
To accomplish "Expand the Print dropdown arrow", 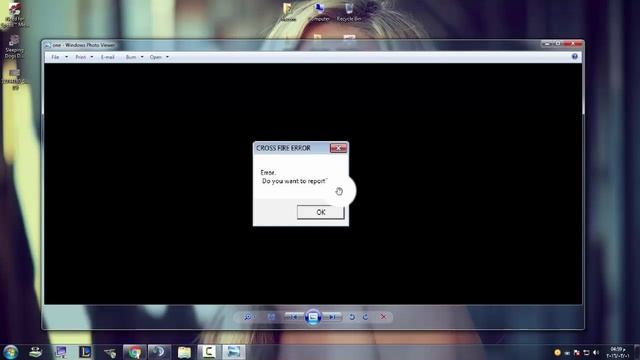I will (x=91, y=57).
